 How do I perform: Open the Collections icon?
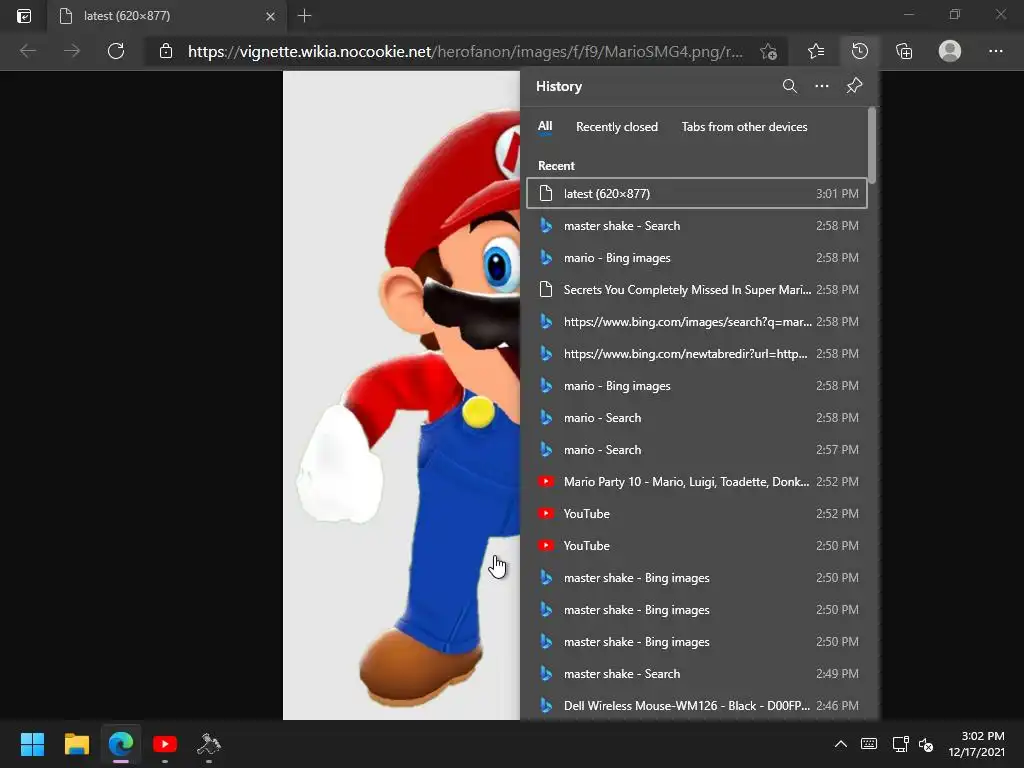(x=904, y=51)
